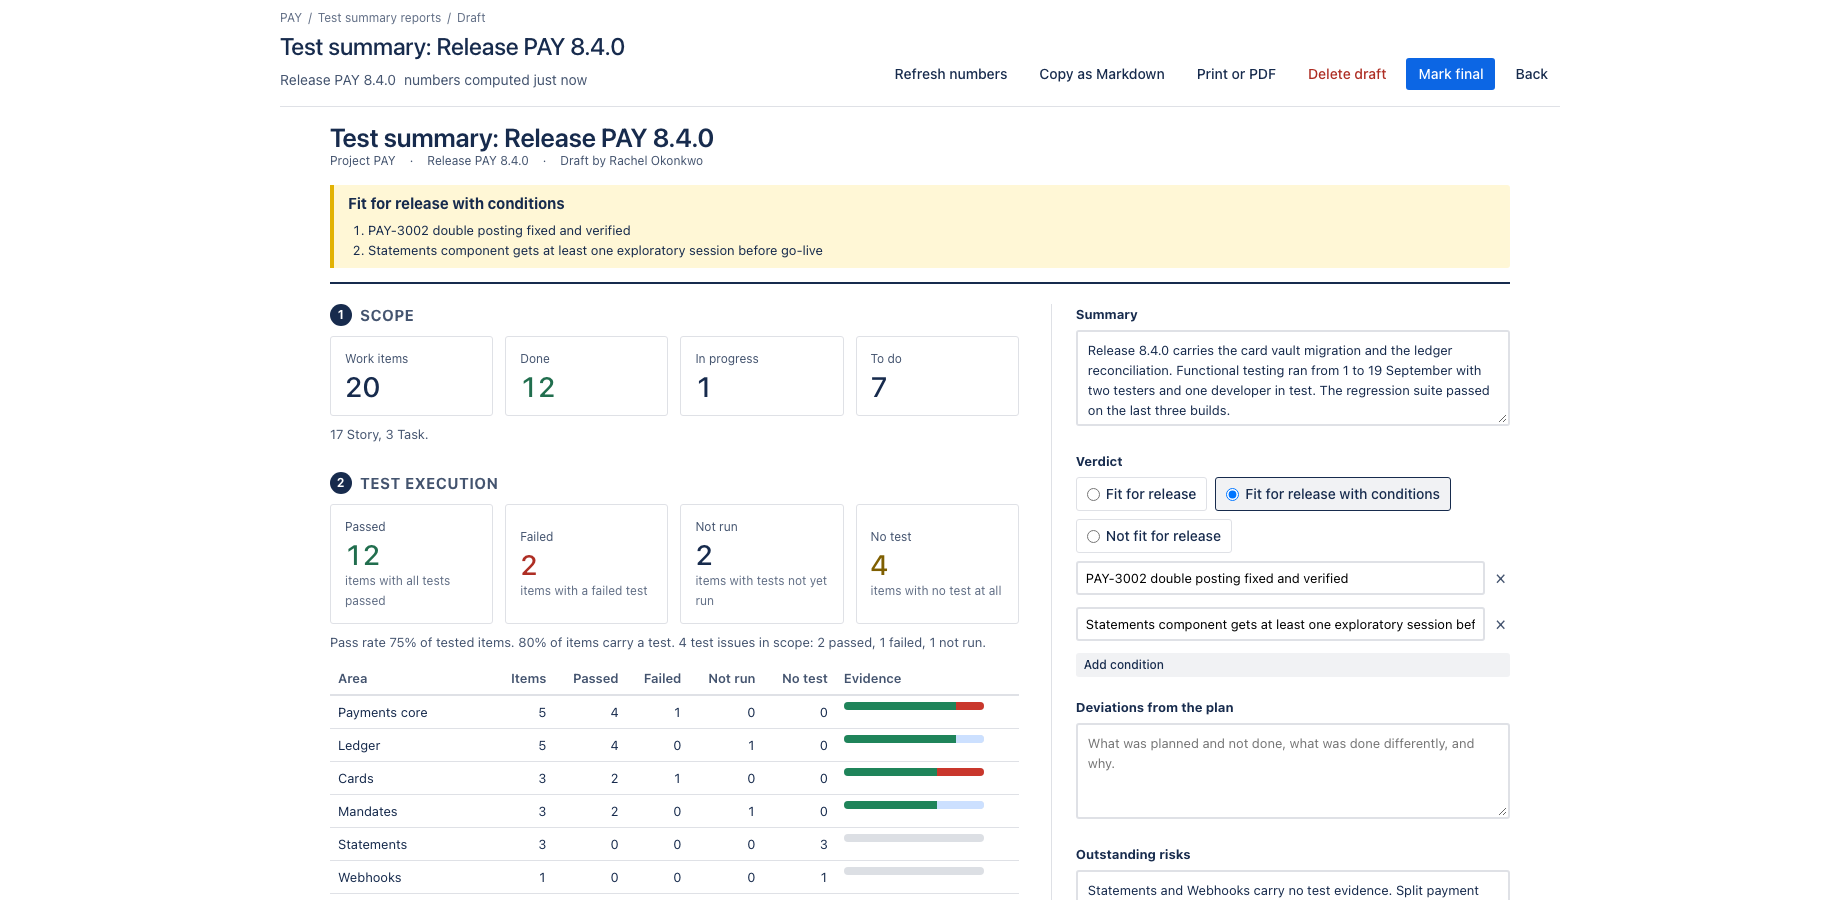Click the Failed 2 items card
1840x900 pixels.
tap(586, 564)
